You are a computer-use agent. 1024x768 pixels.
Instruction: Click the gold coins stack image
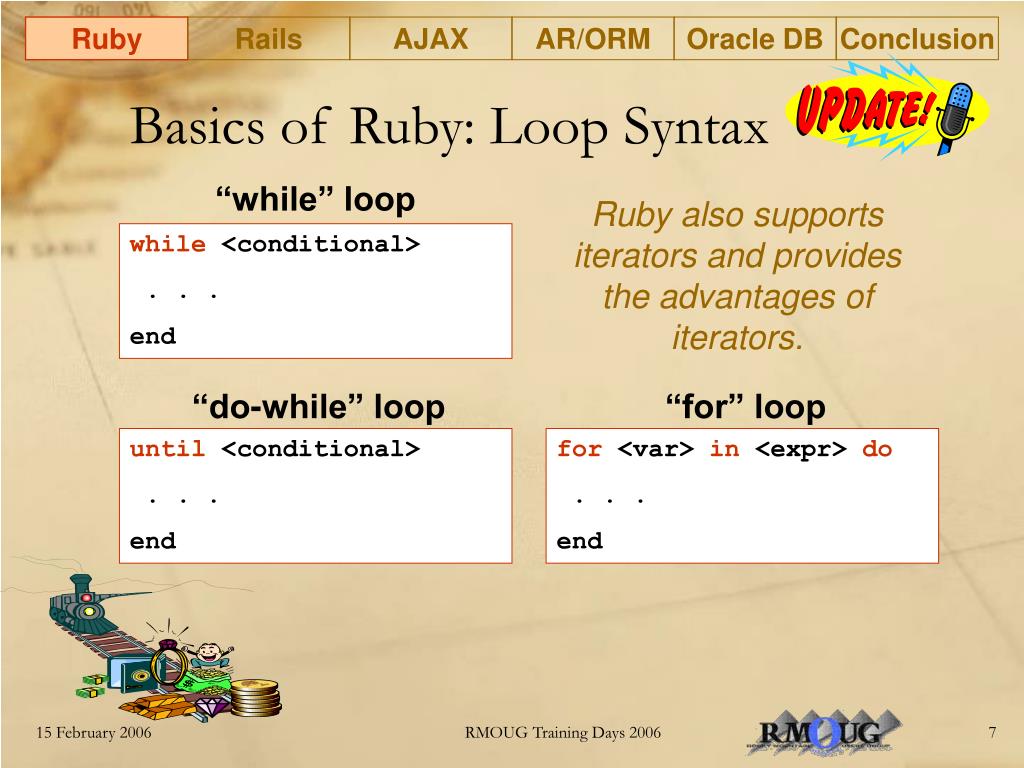254,696
